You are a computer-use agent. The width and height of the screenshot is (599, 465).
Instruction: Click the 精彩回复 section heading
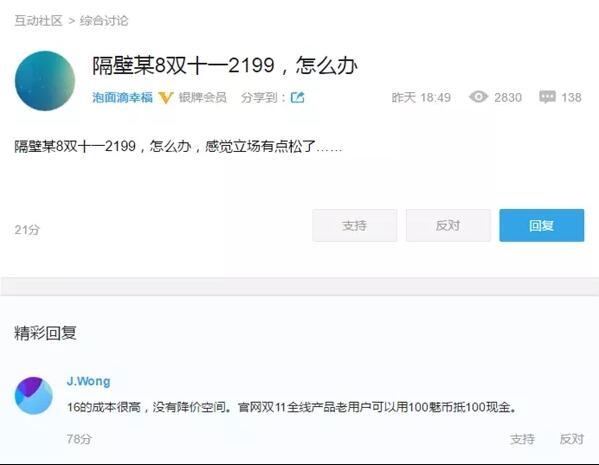pos(45,333)
